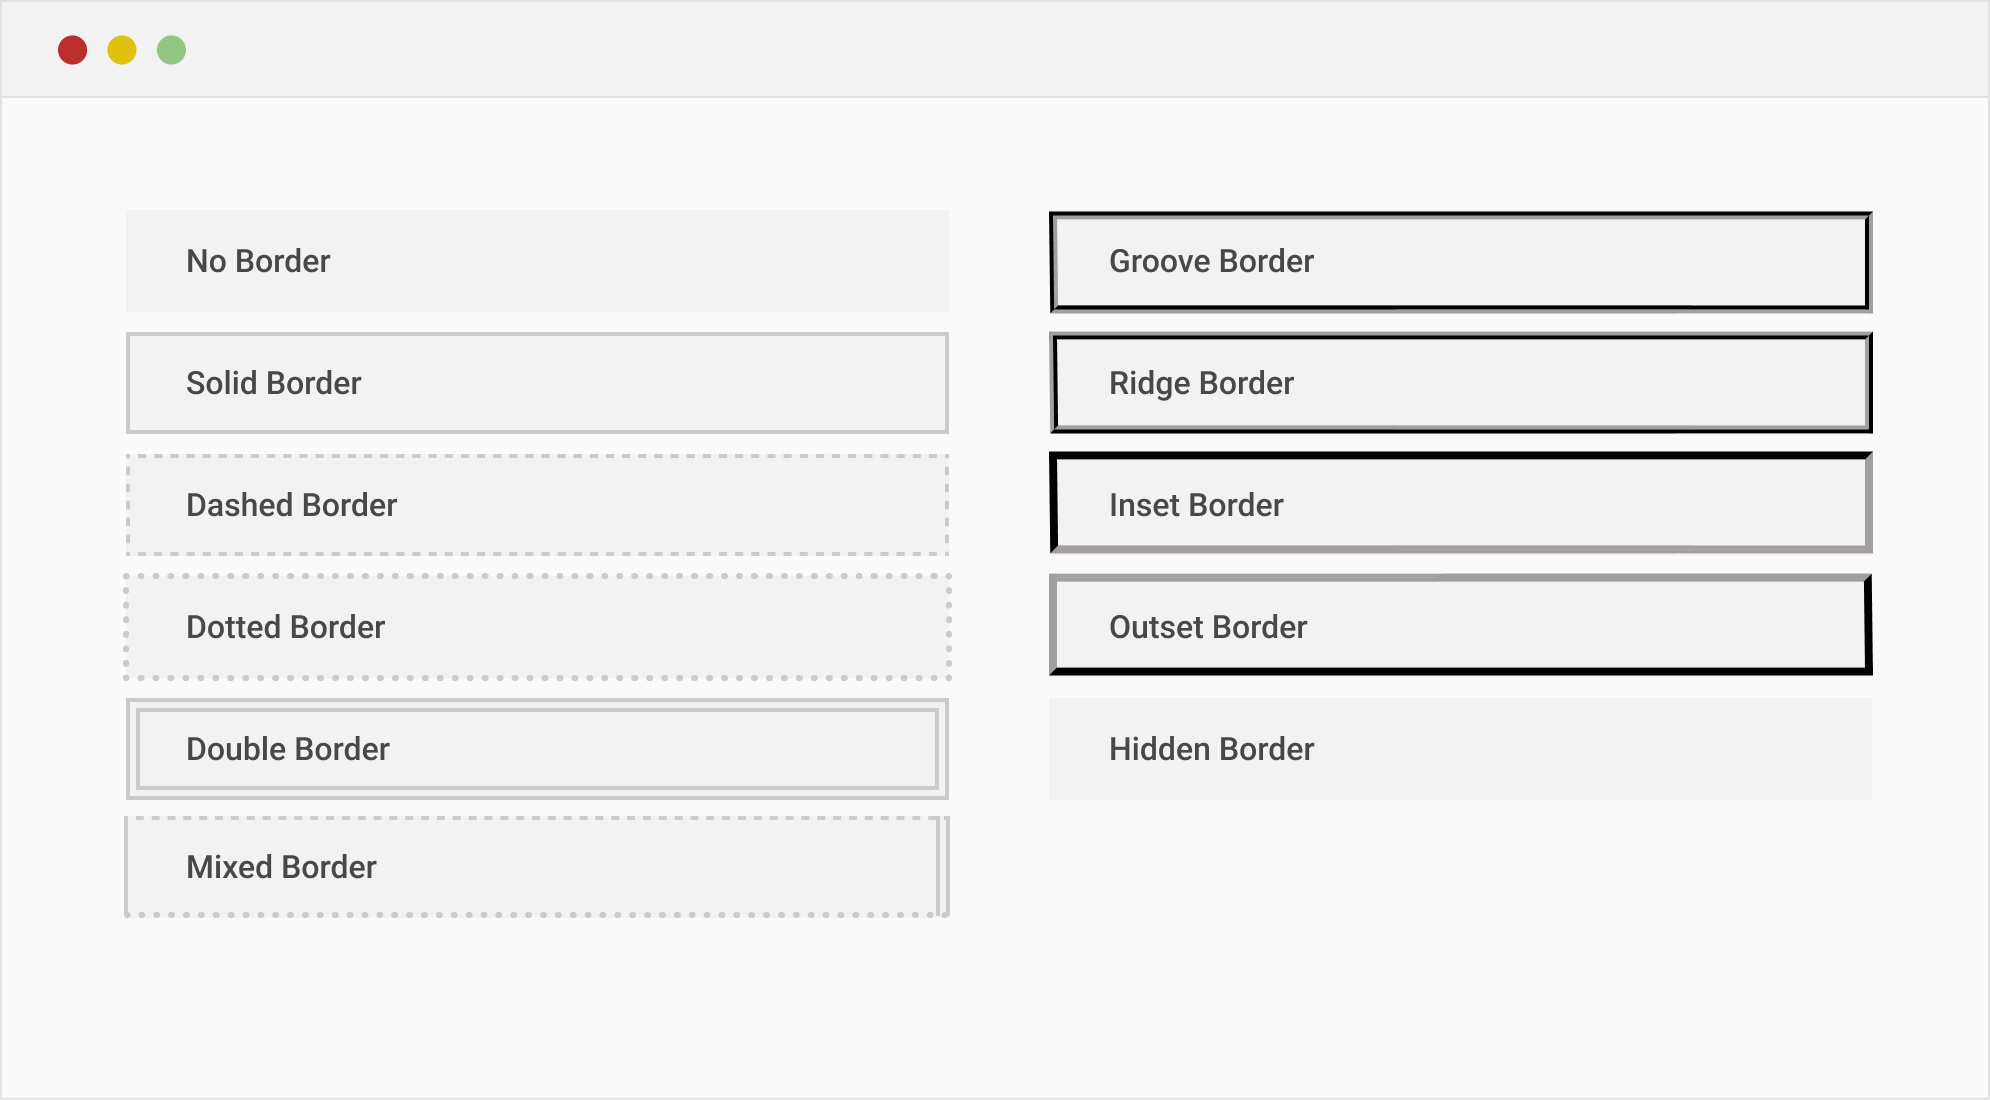
Task: Select the Dotted Border element
Action: pyautogui.click(x=537, y=627)
